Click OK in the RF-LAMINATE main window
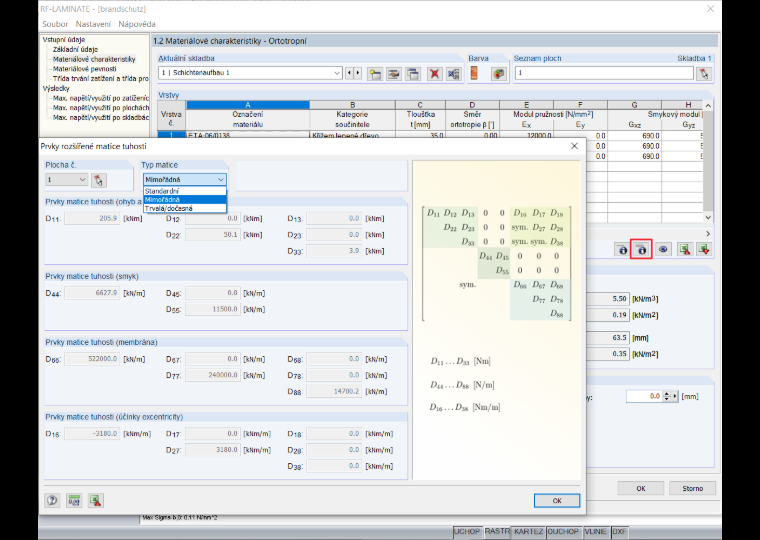This screenshot has width=760, height=540. [641, 488]
